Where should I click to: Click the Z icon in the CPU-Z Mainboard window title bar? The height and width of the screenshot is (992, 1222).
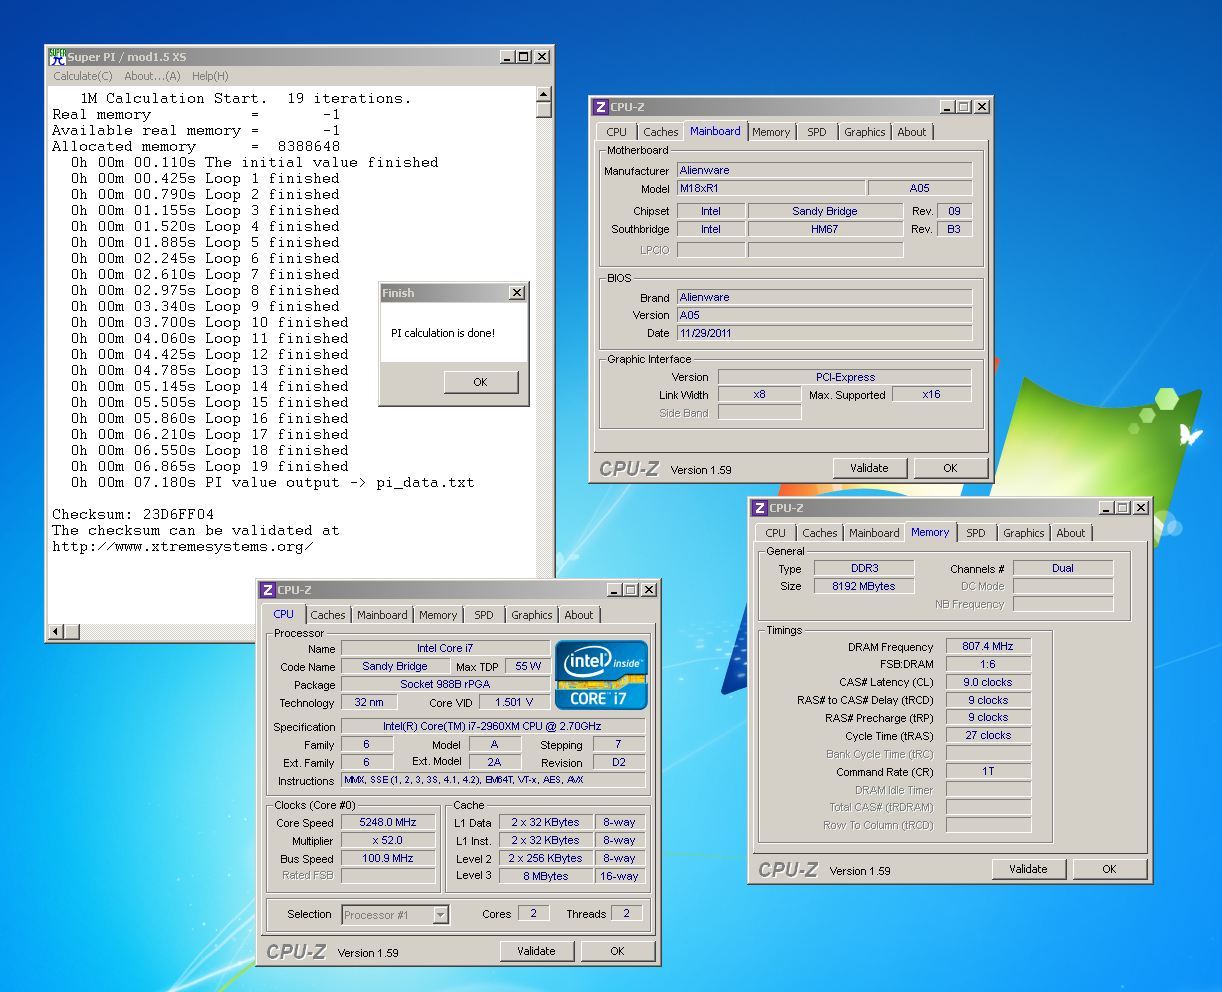tap(601, 107)
